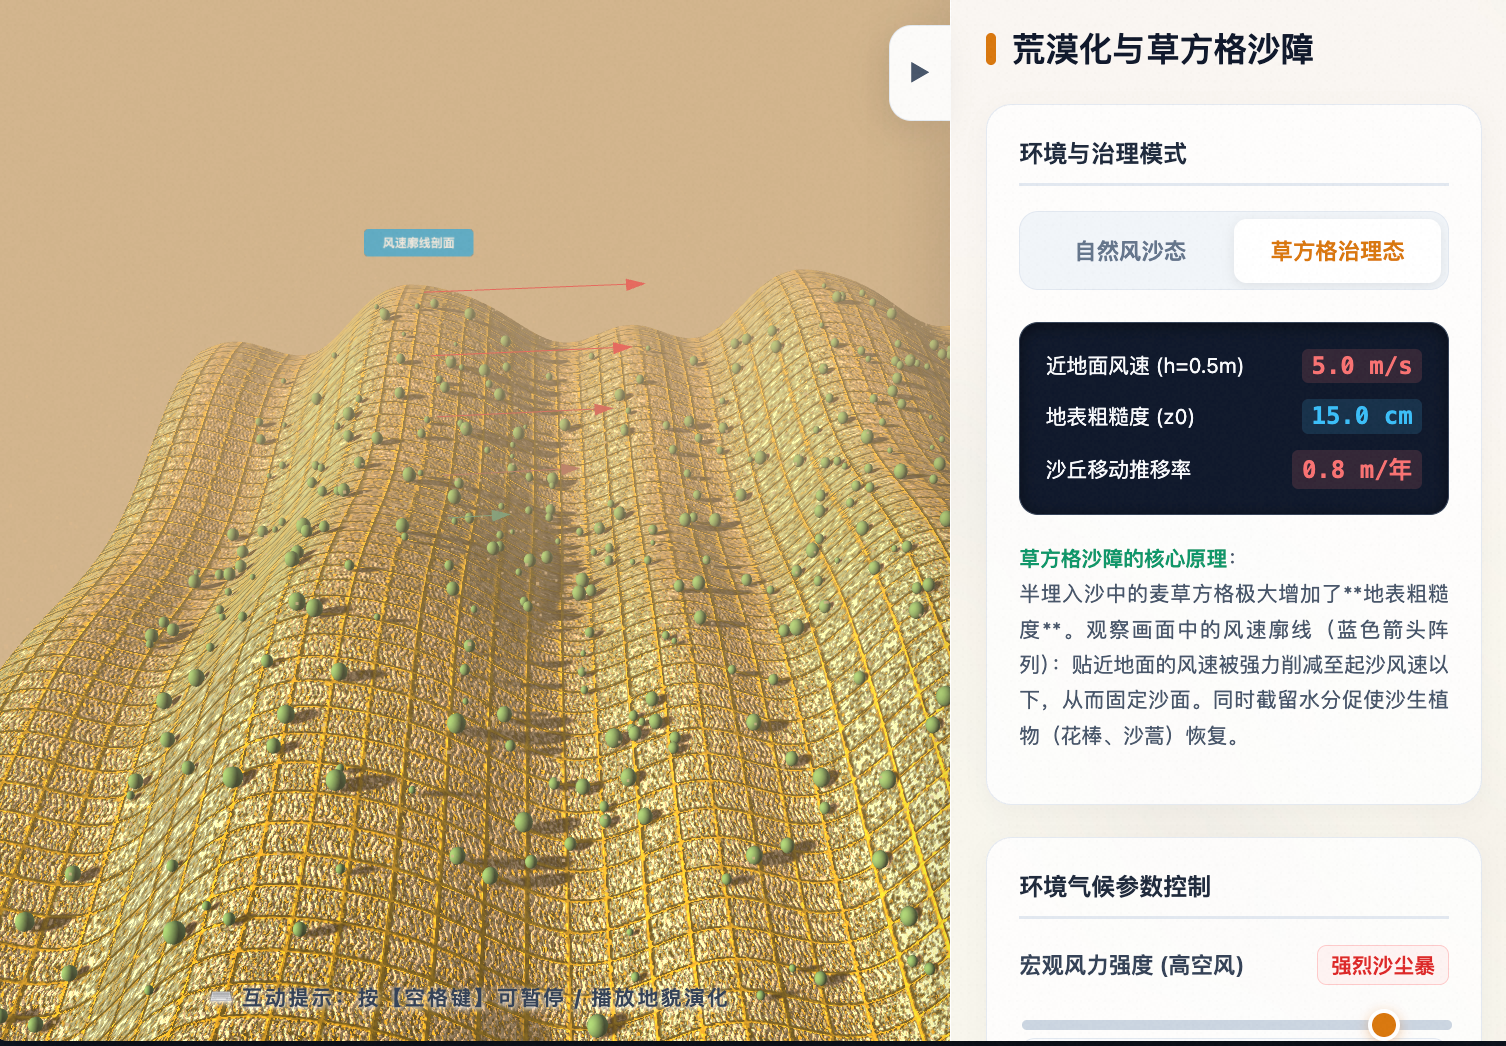This screenshot has height=1046, width=1506.
Task: Click the 环境气候参数控制 section heading
Action: click(1115, 886)
